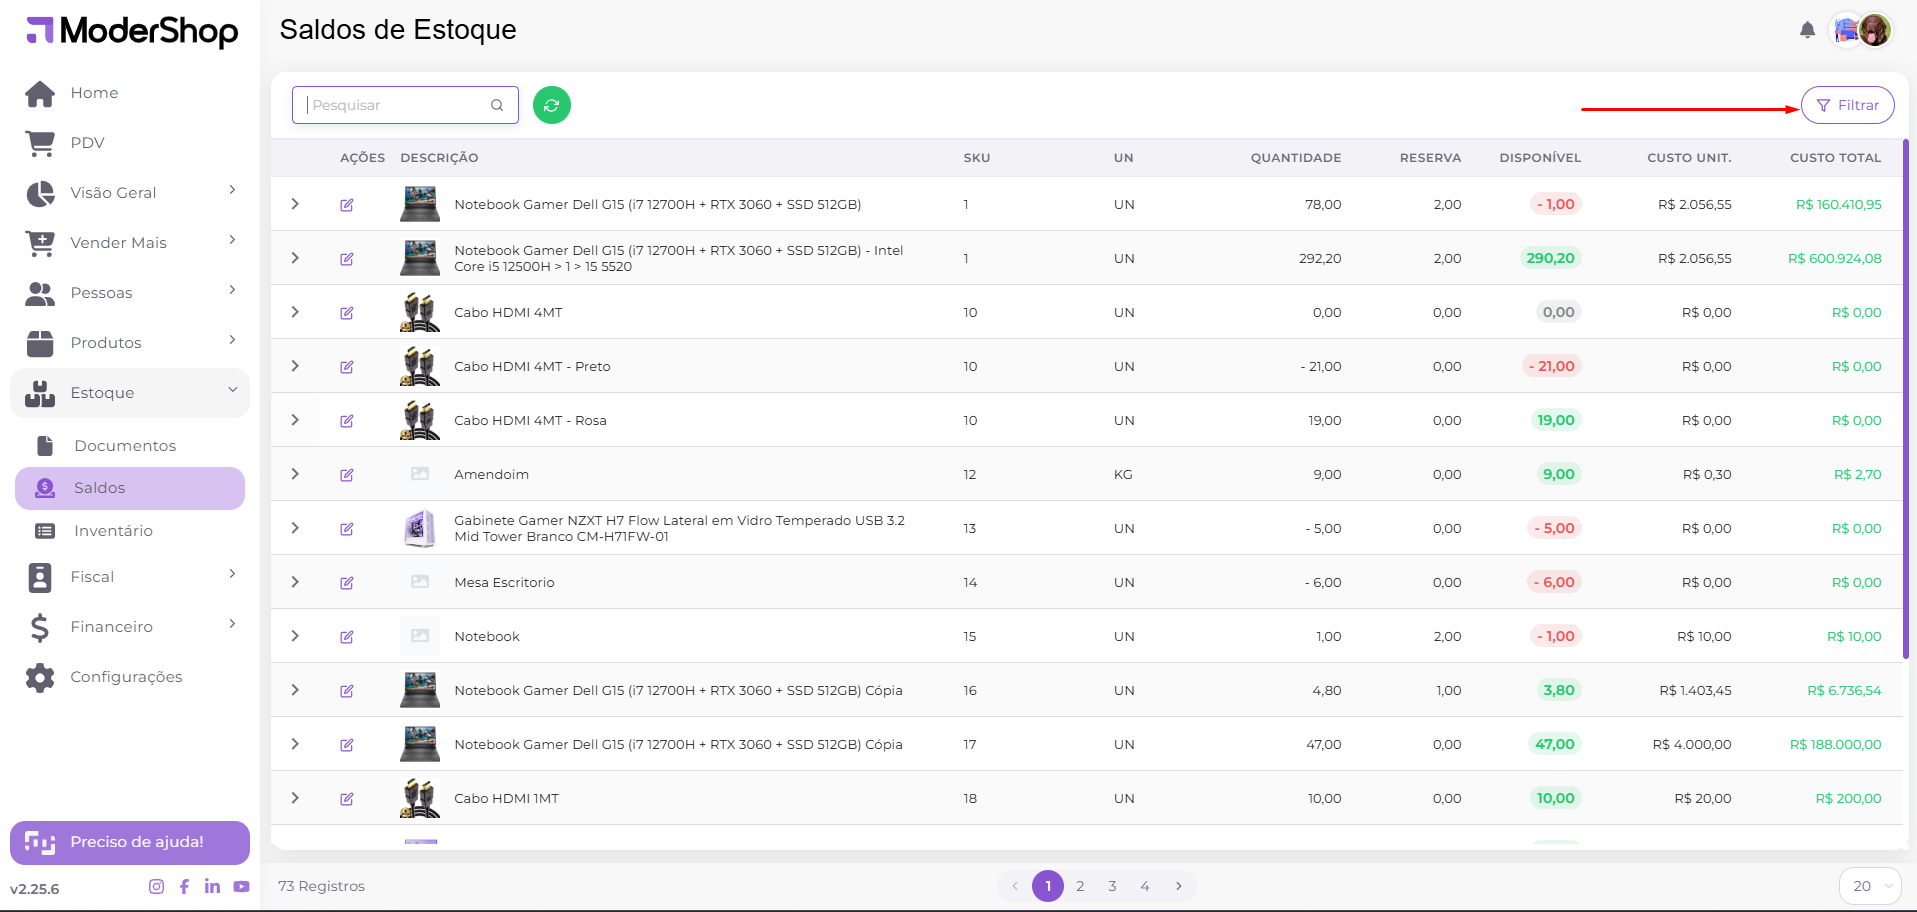Click available badge - 21,00

tap(1552, 366)
